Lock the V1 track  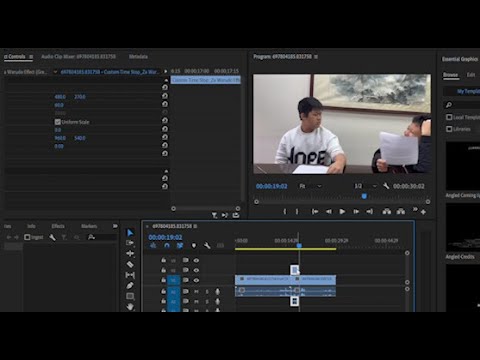(163, 280)
